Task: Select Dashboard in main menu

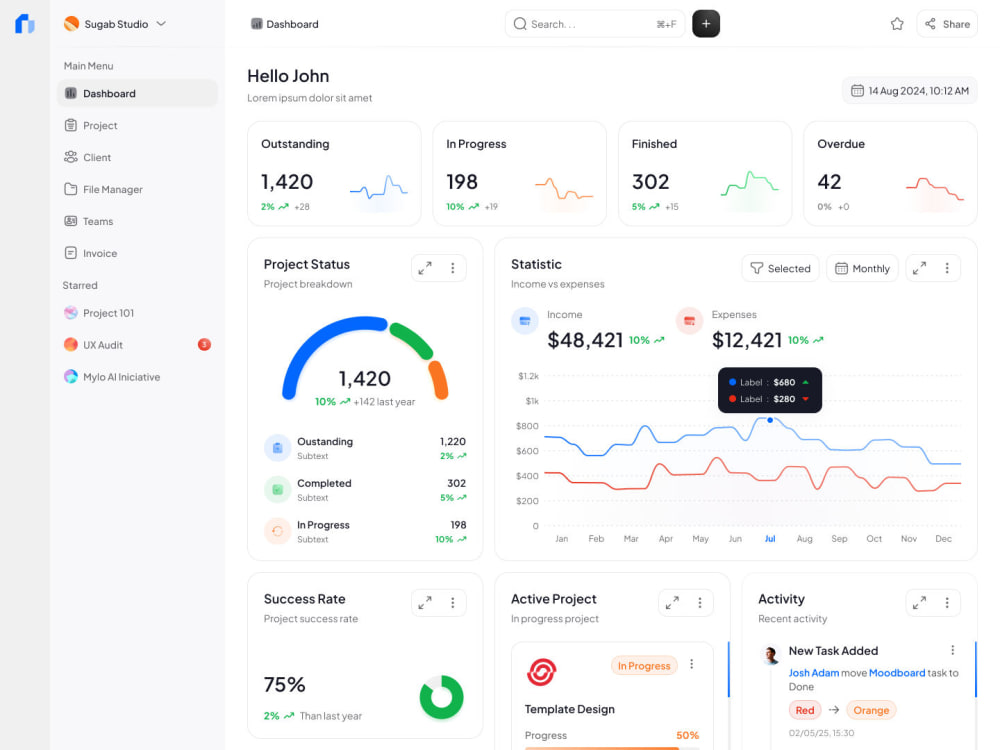Action: [x=137, y=93]
